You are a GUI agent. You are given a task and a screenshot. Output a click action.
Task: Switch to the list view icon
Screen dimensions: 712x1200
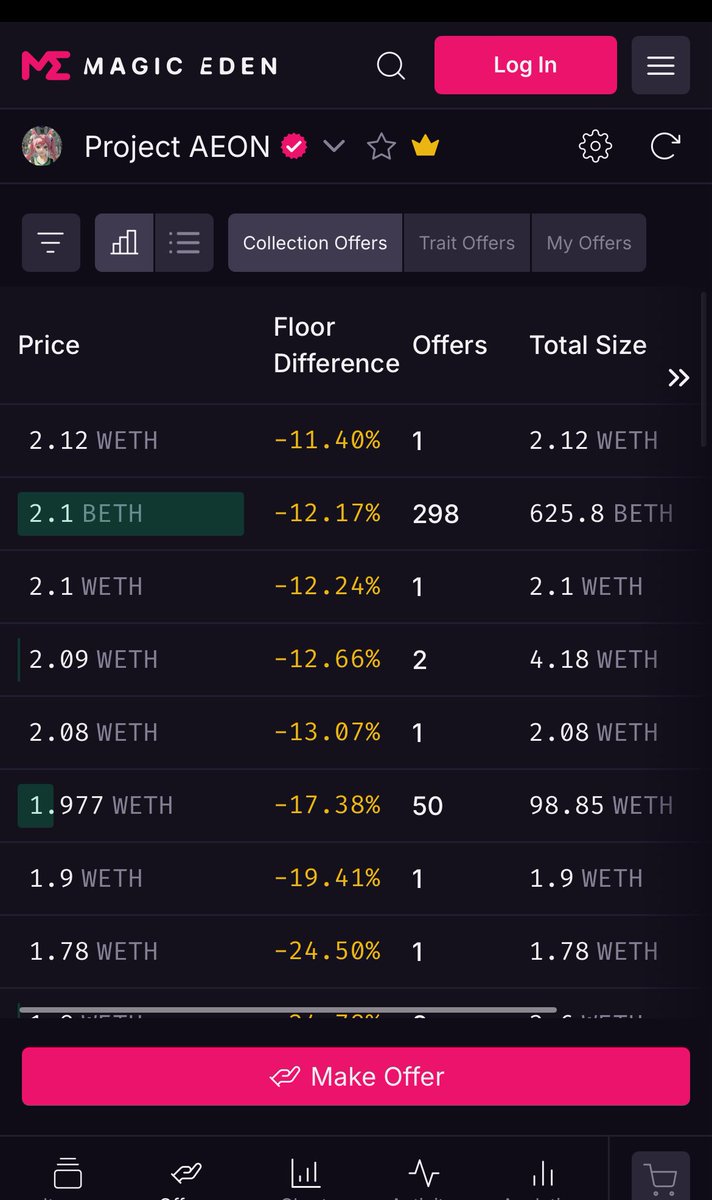pos(184,243)
